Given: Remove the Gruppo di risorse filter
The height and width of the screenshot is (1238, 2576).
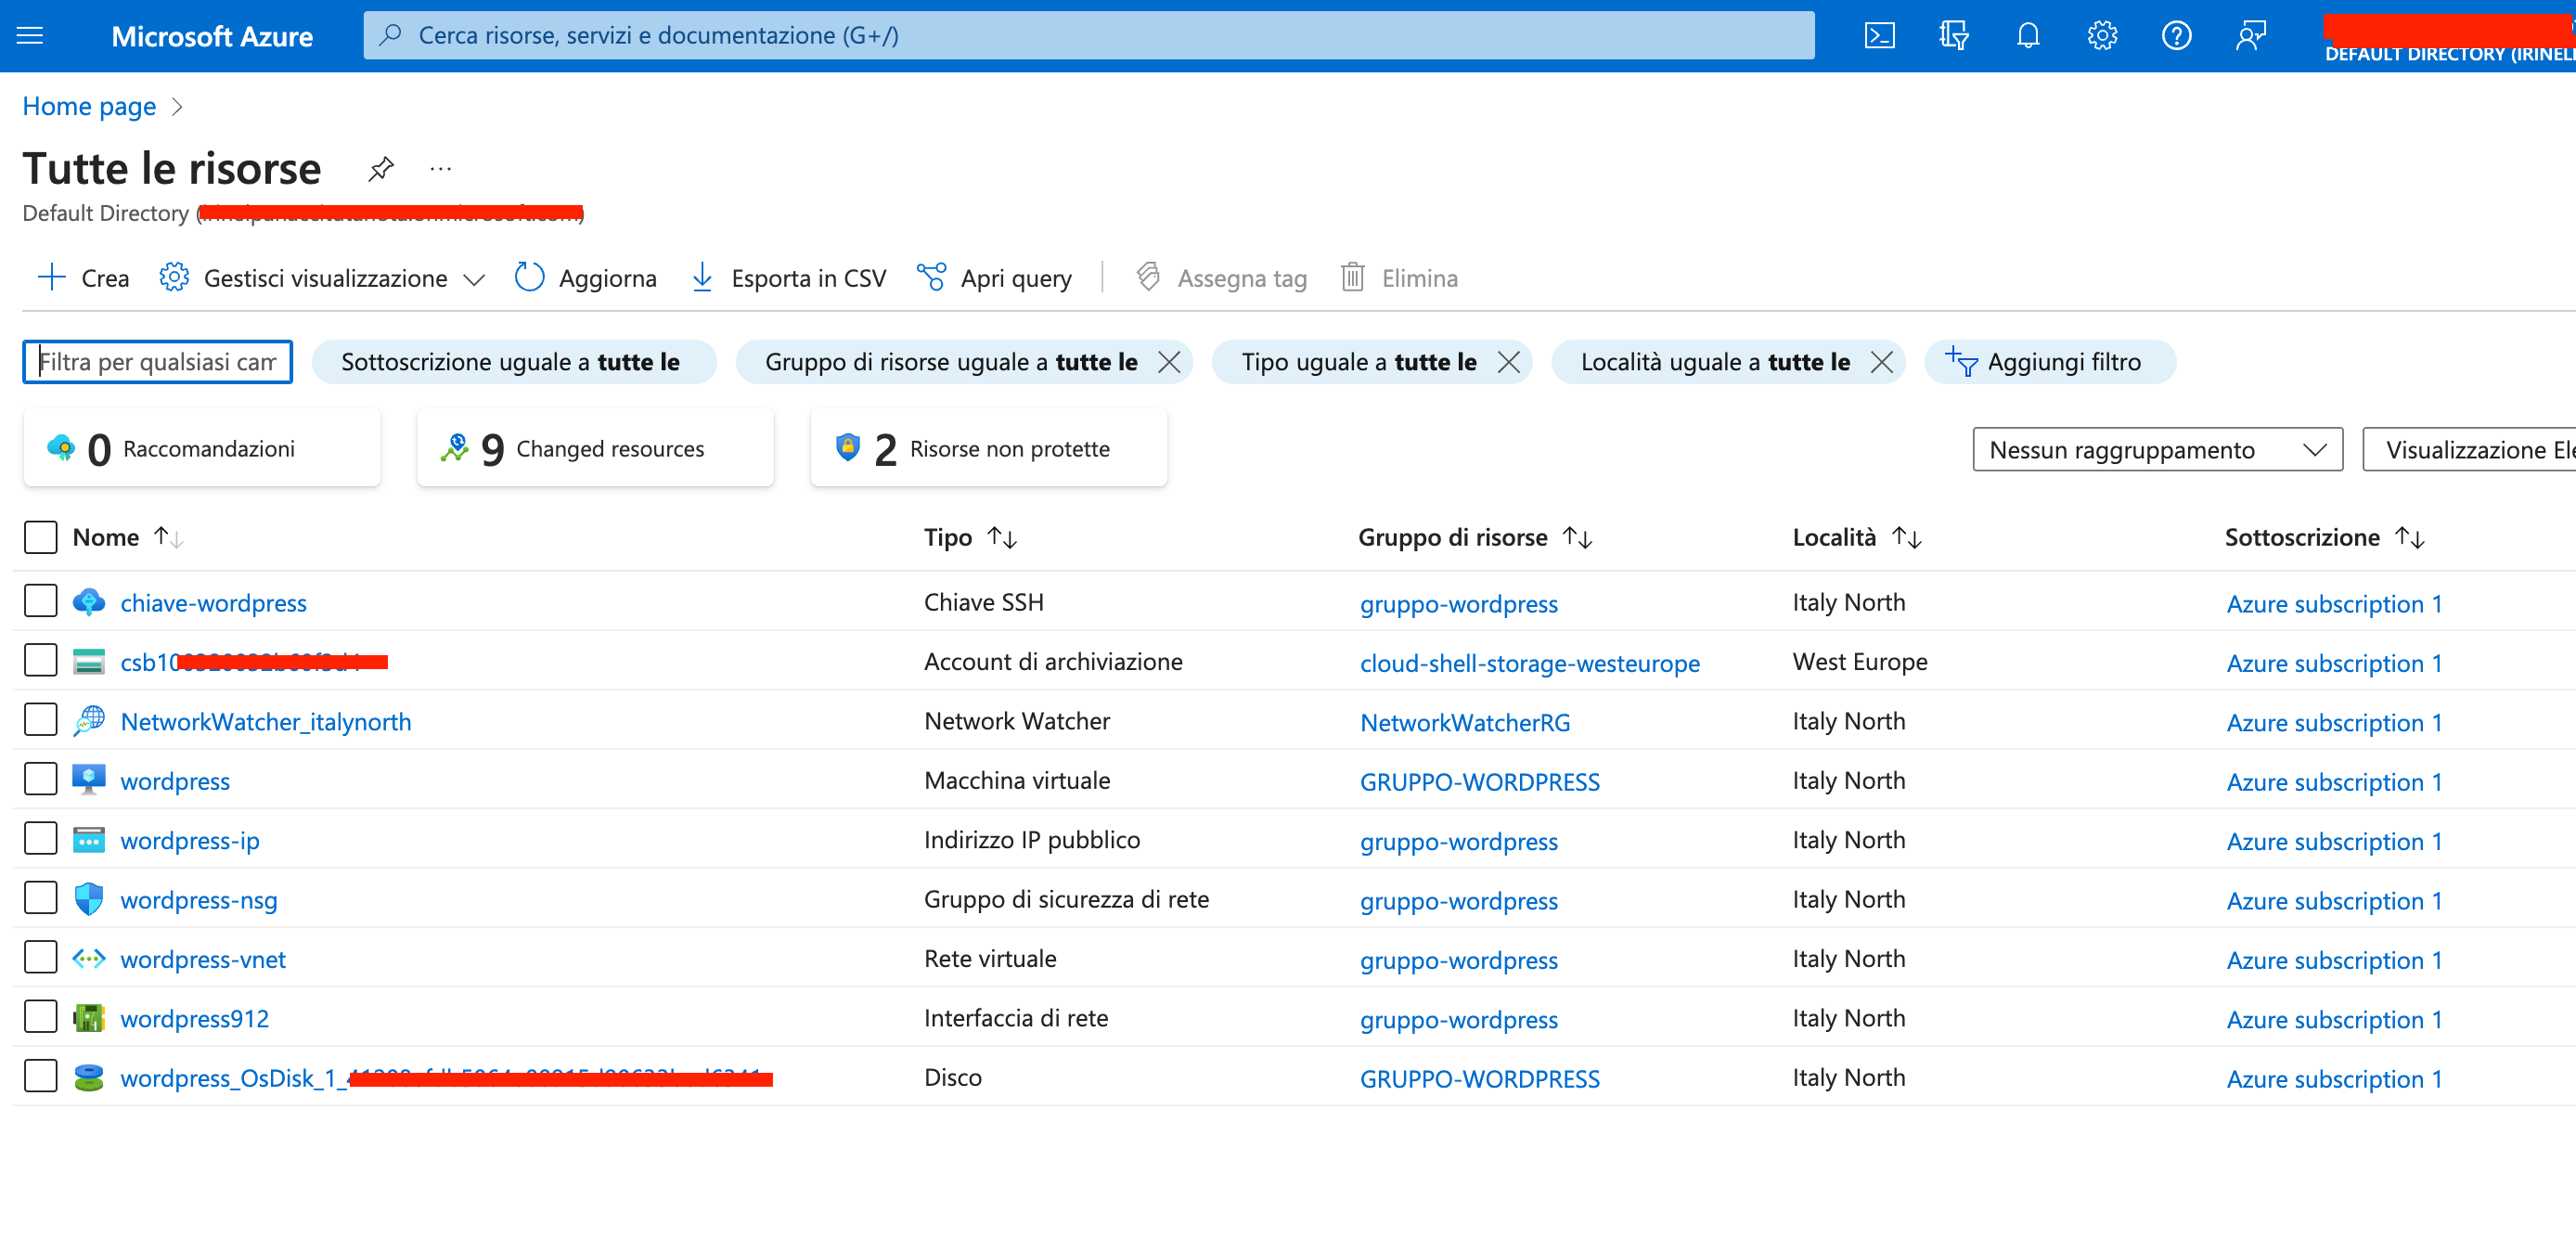Looking at the screenshot, I should click(1169, 362).
